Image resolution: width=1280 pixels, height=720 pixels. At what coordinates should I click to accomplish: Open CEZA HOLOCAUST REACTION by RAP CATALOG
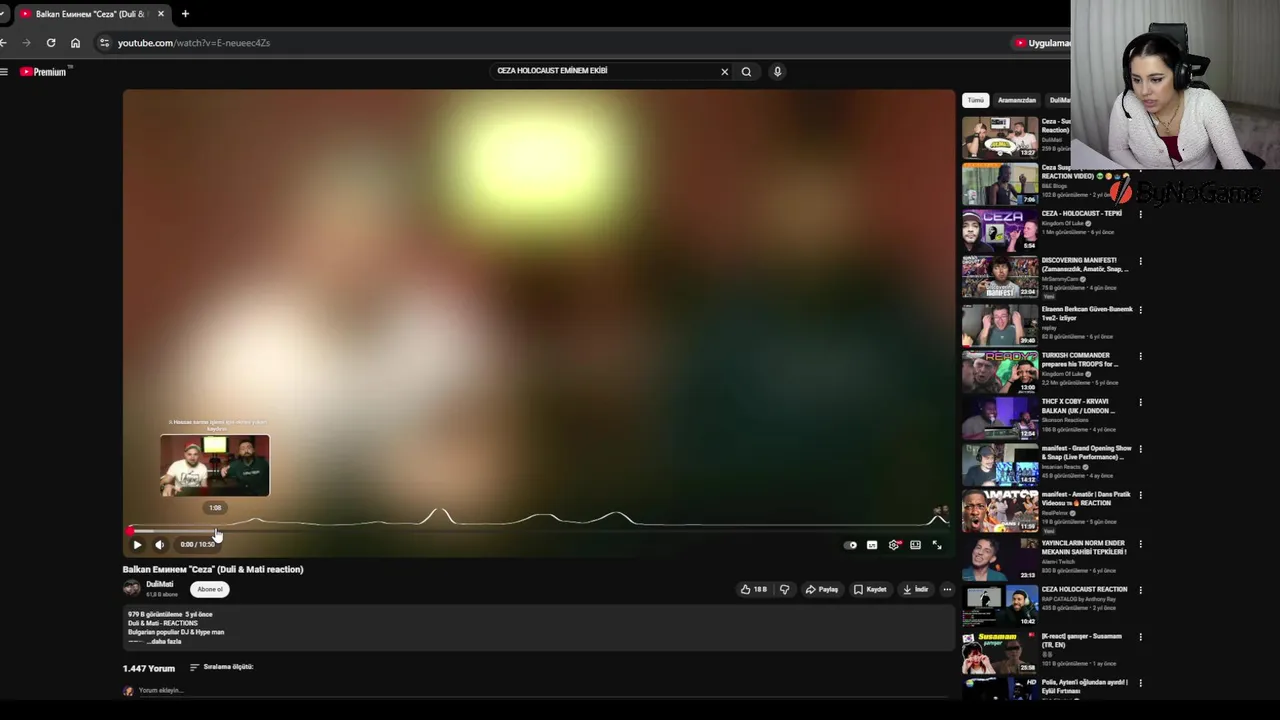1084,589
